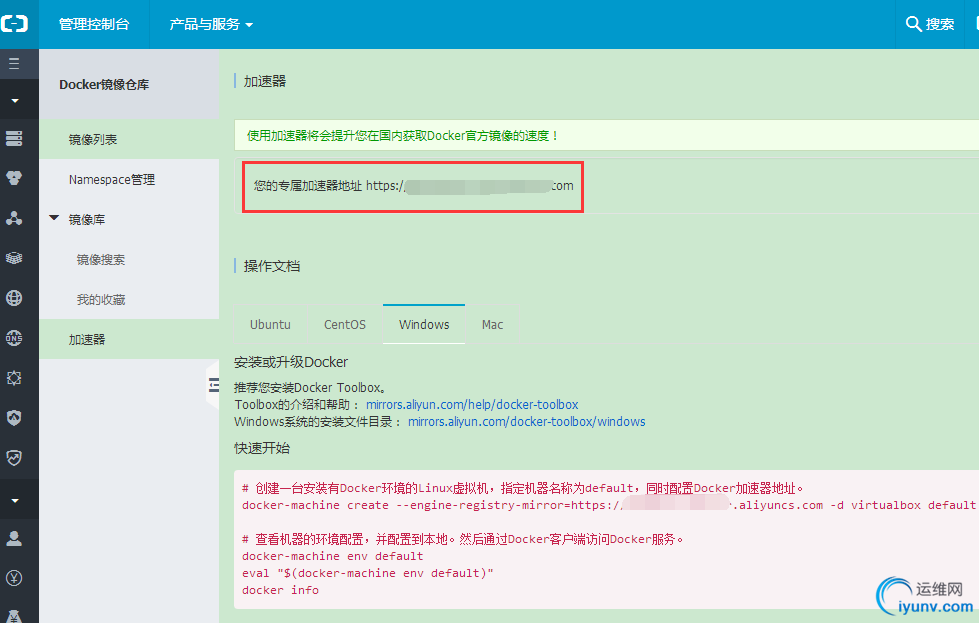Go to 管理控制台
Screen dimensions: 979x623
(x=94, y=24)
